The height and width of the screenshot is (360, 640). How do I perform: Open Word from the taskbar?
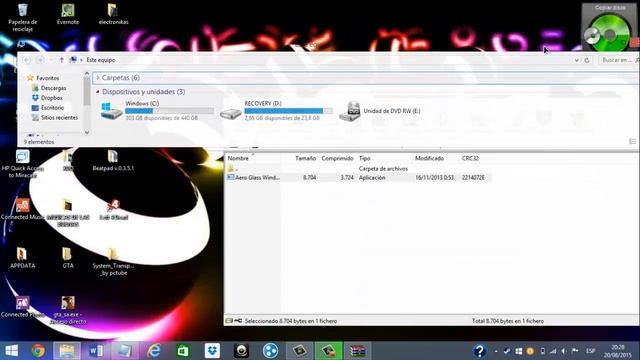pos(96,351)
